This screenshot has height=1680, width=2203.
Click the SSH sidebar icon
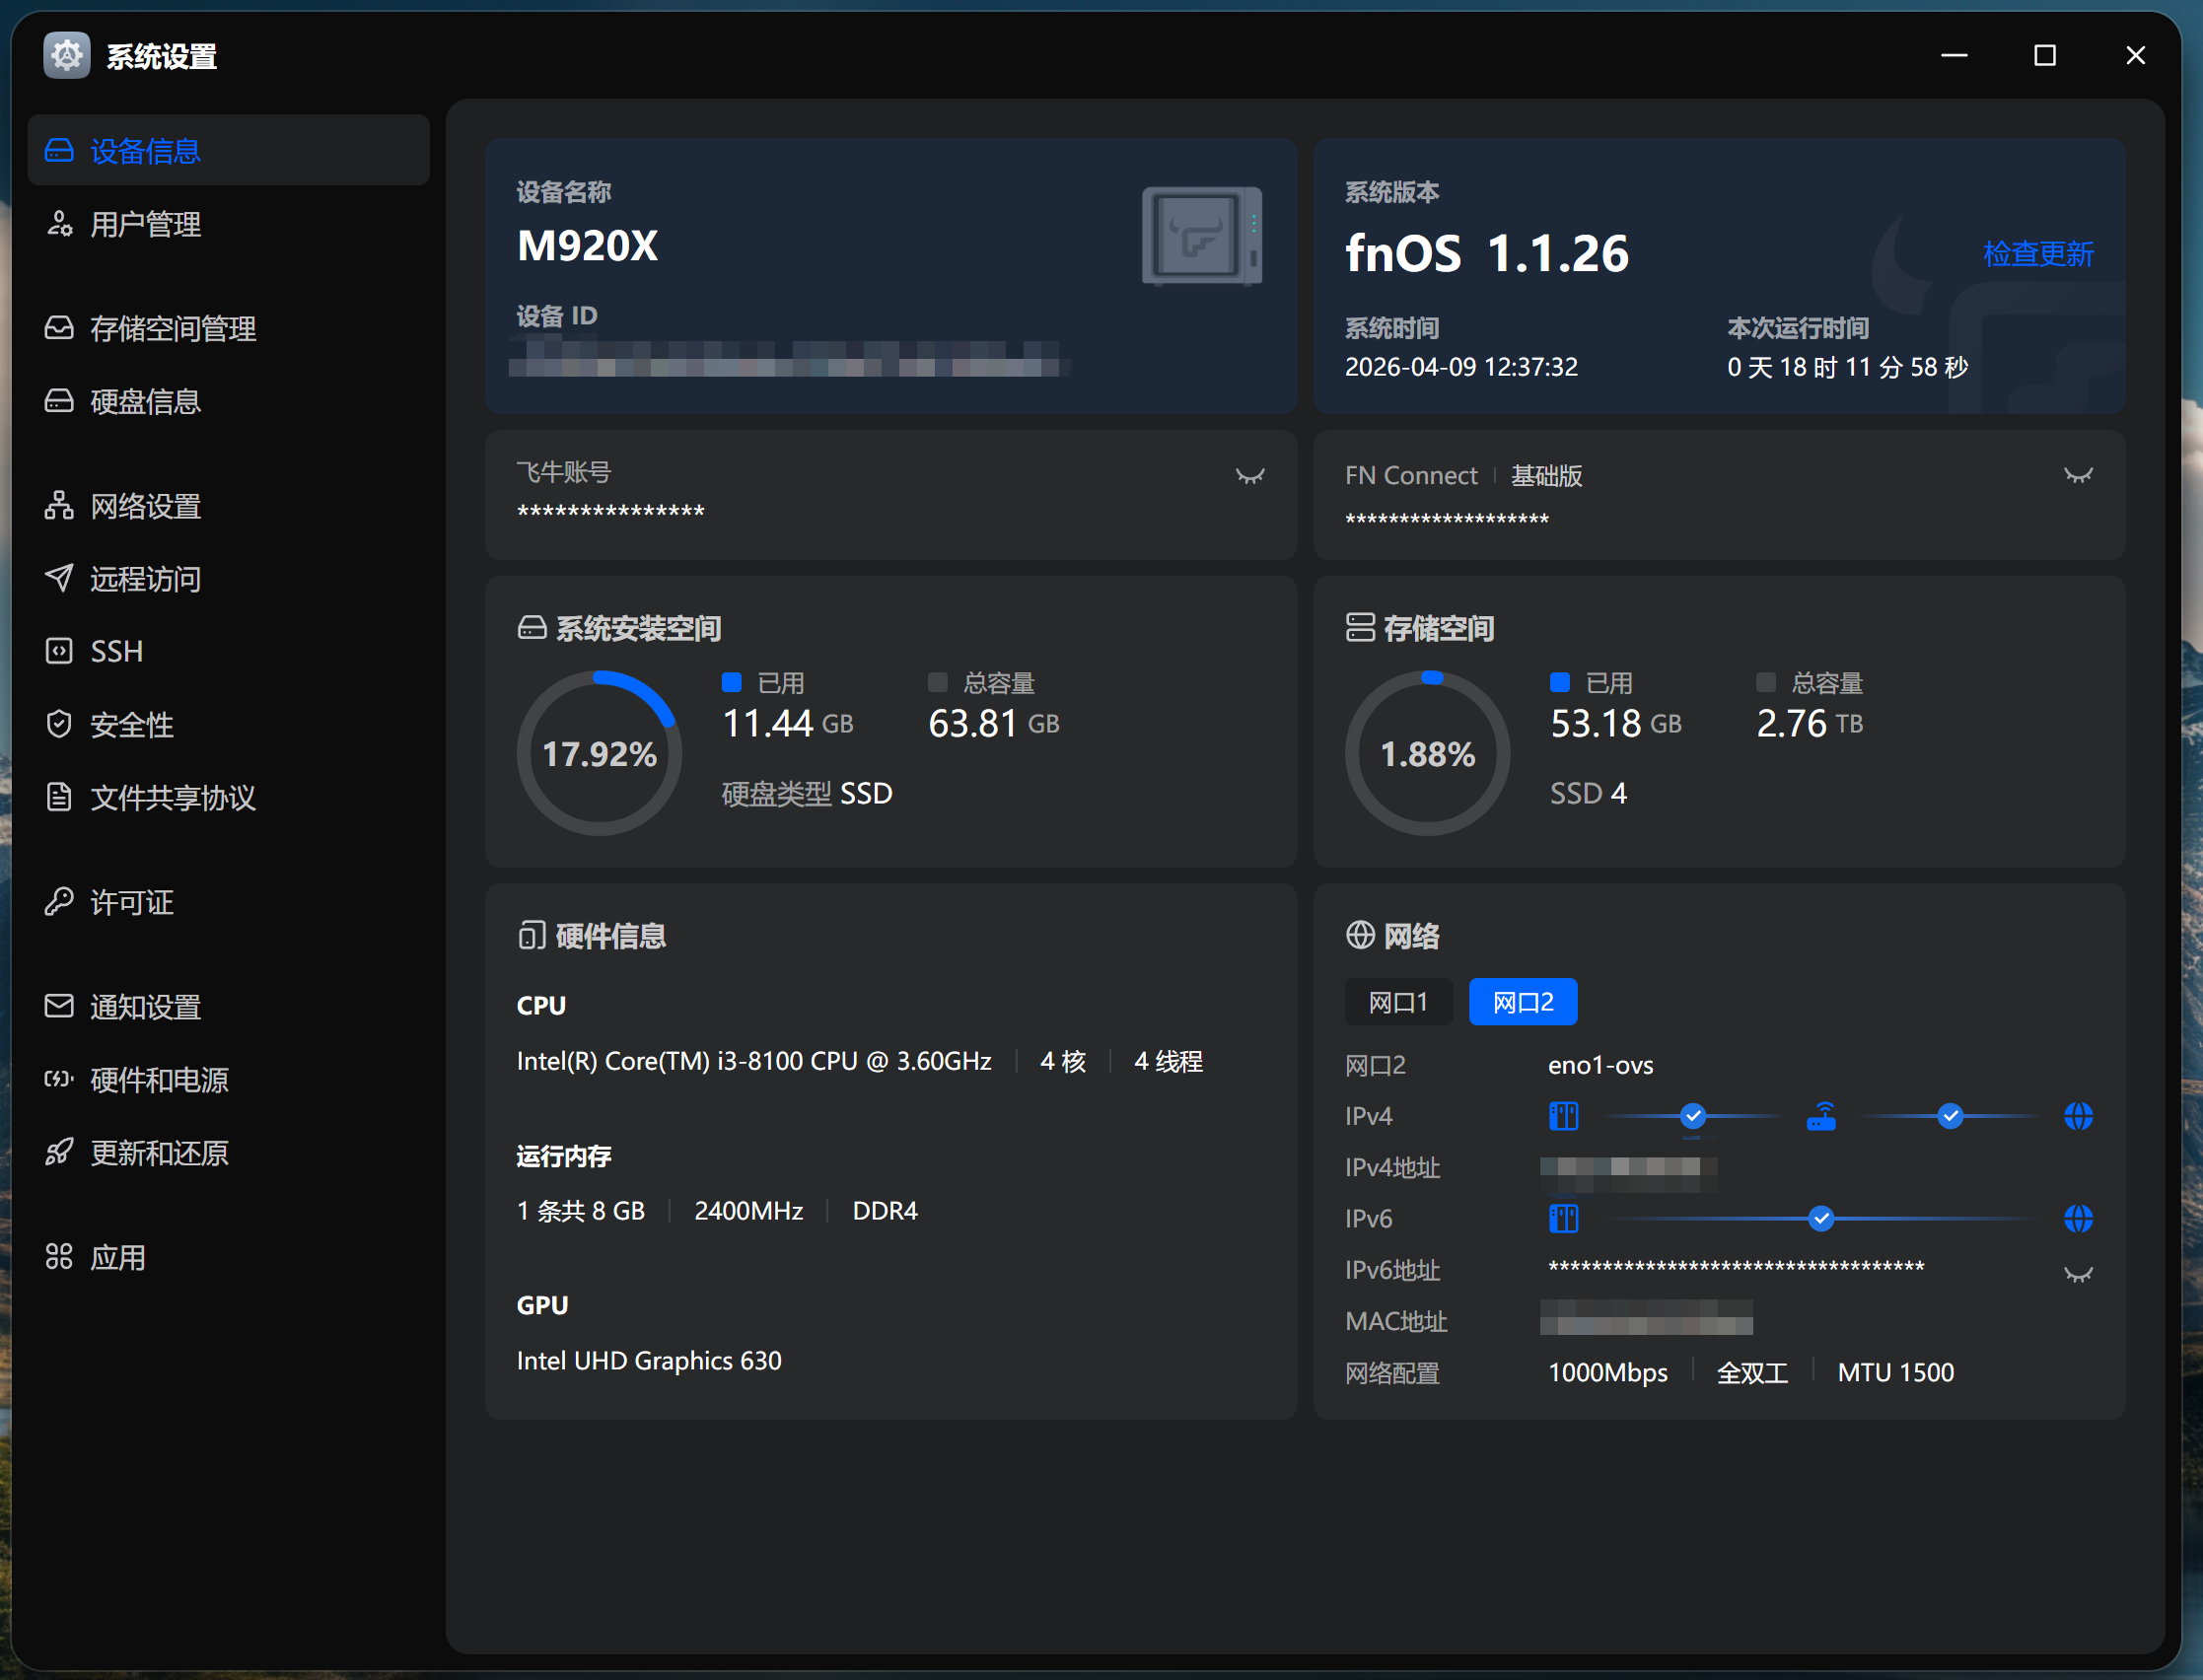click(59, 651)
